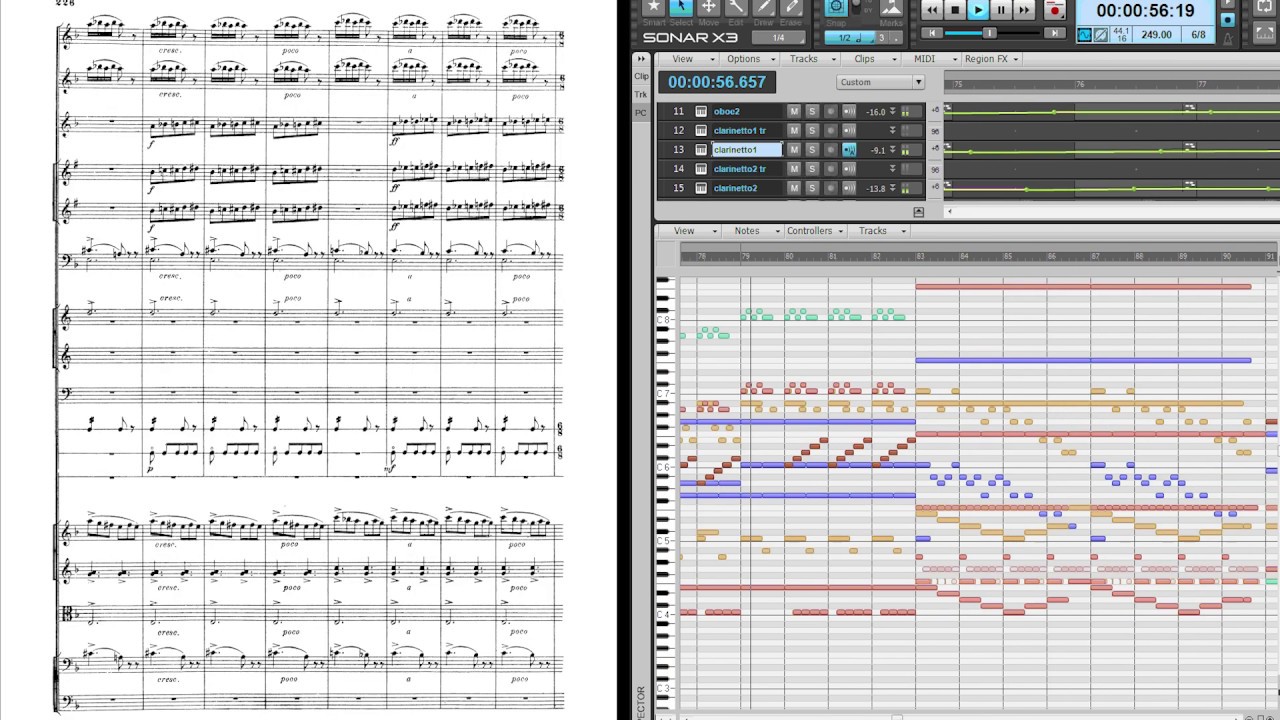The image size is (1280, 720).
Task: Choose the Move tool
Action: pos(708,7)
